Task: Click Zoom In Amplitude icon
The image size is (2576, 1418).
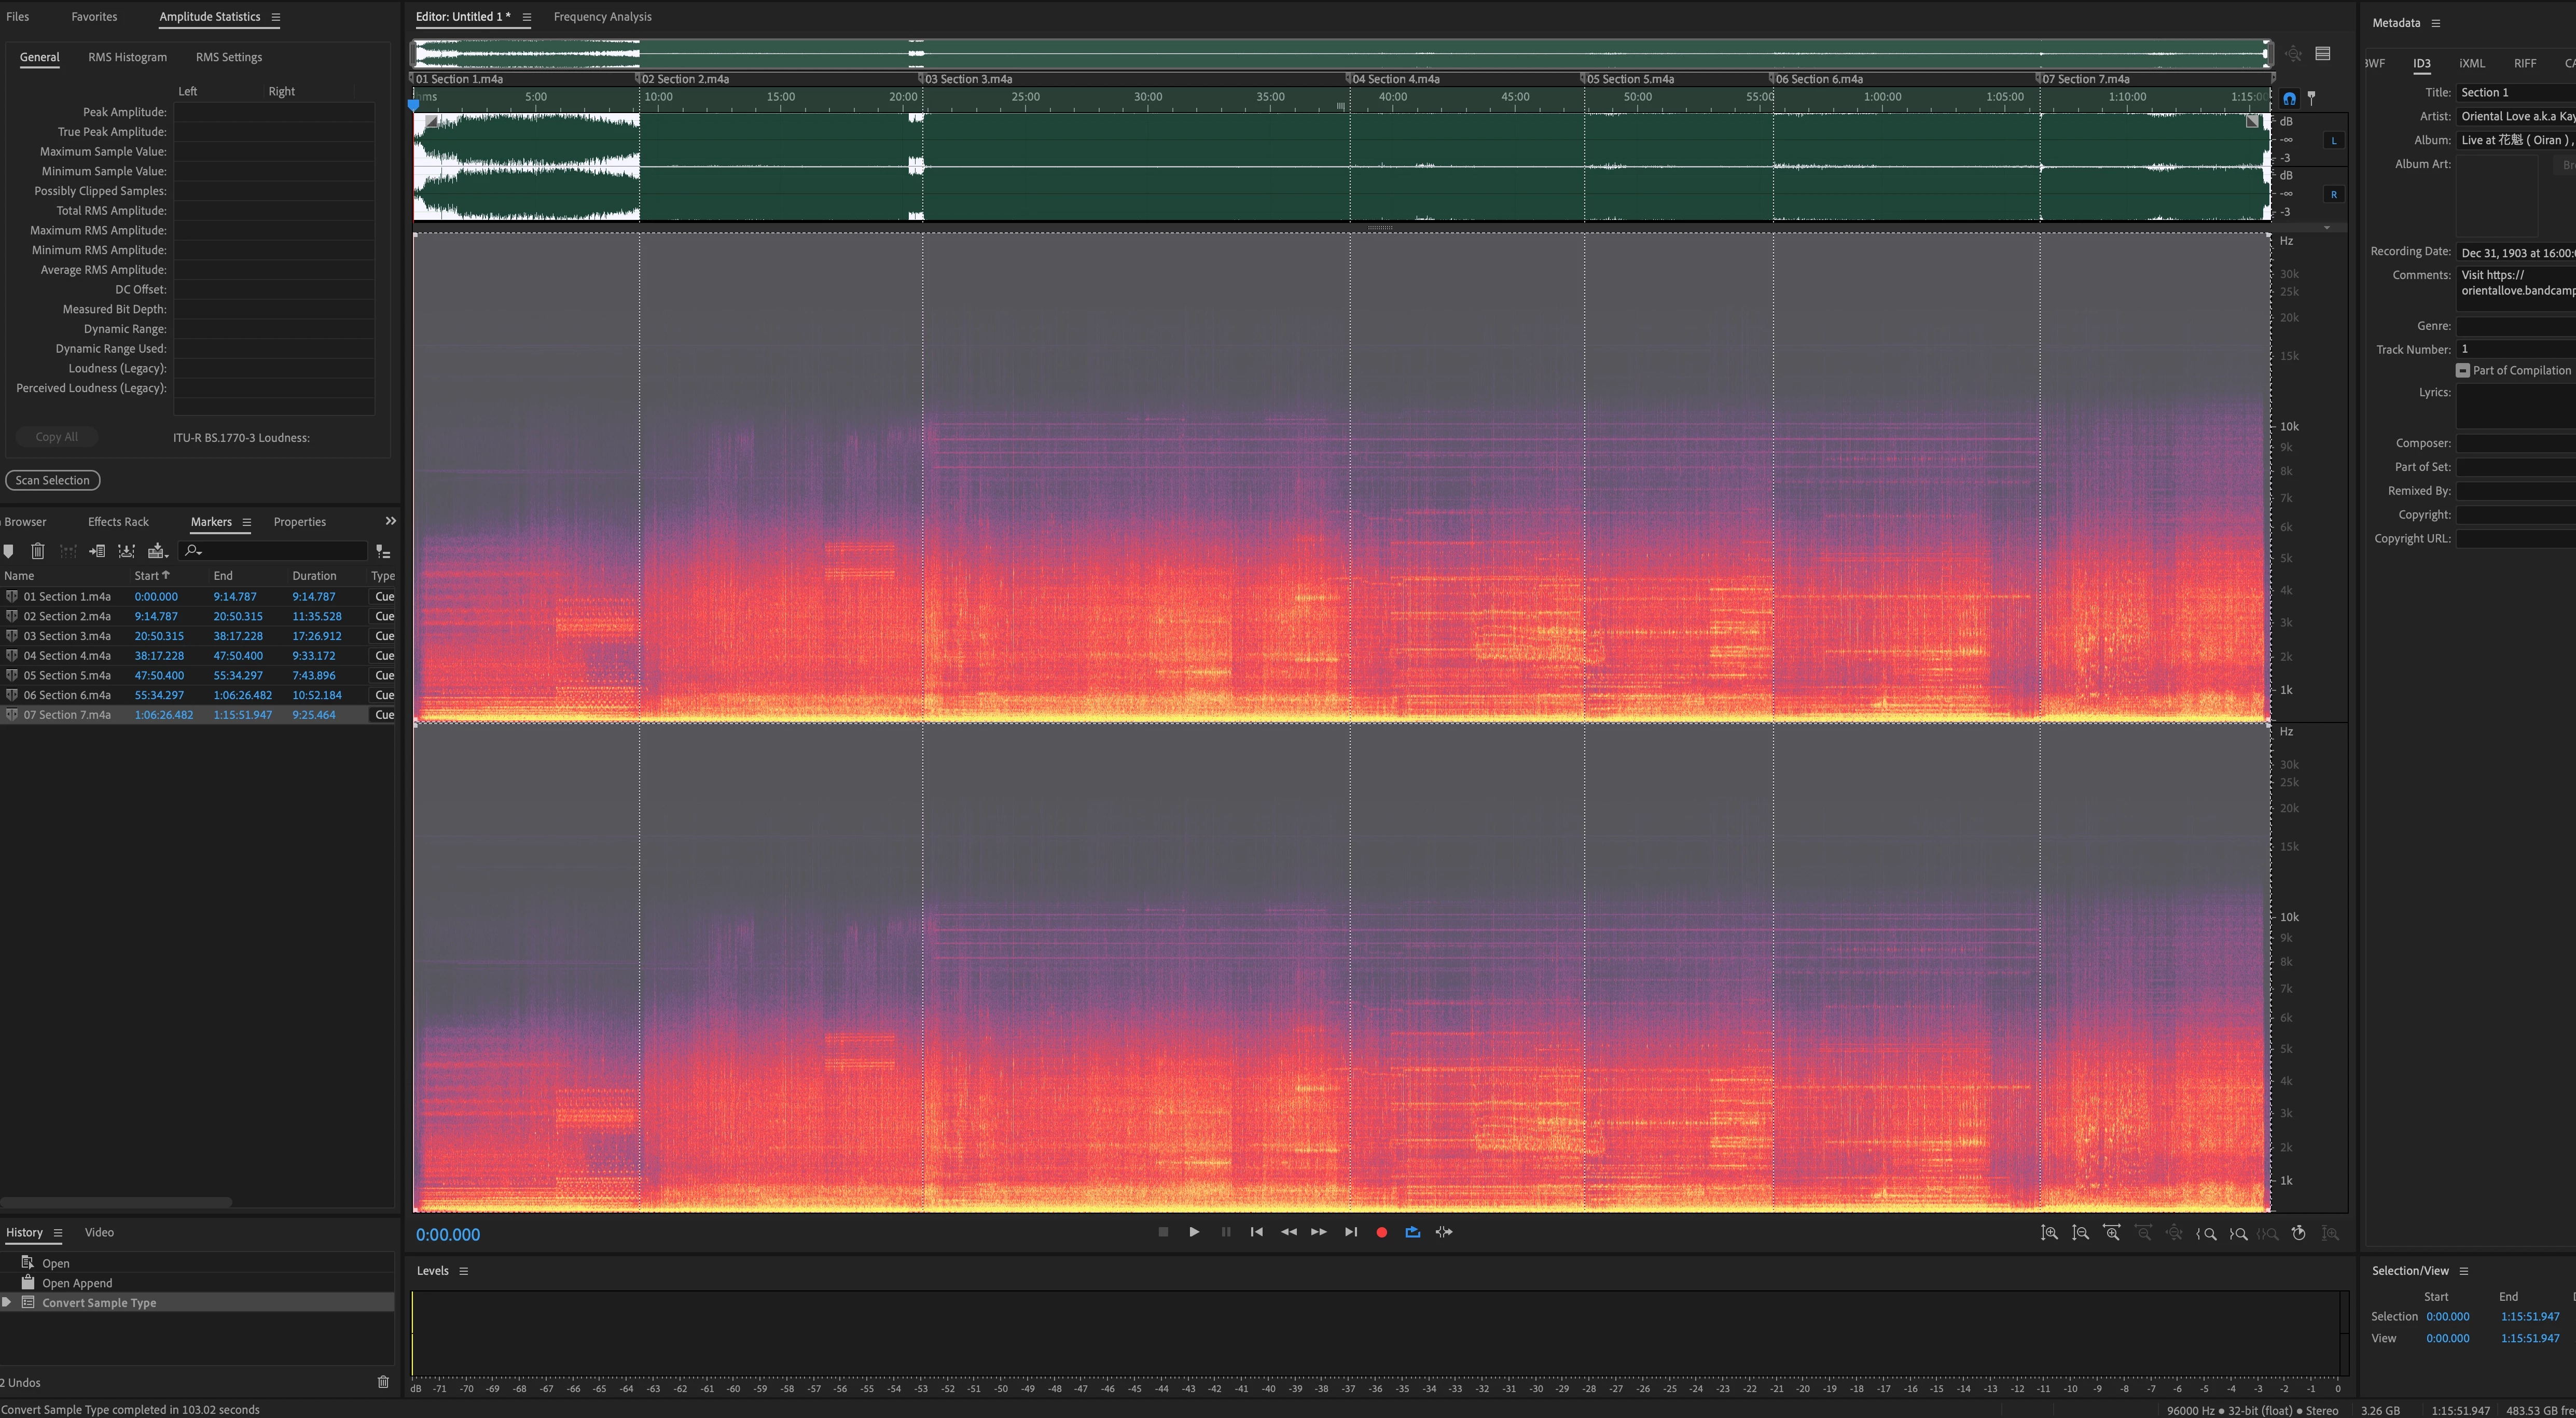Action: tap(2049, 1233)
